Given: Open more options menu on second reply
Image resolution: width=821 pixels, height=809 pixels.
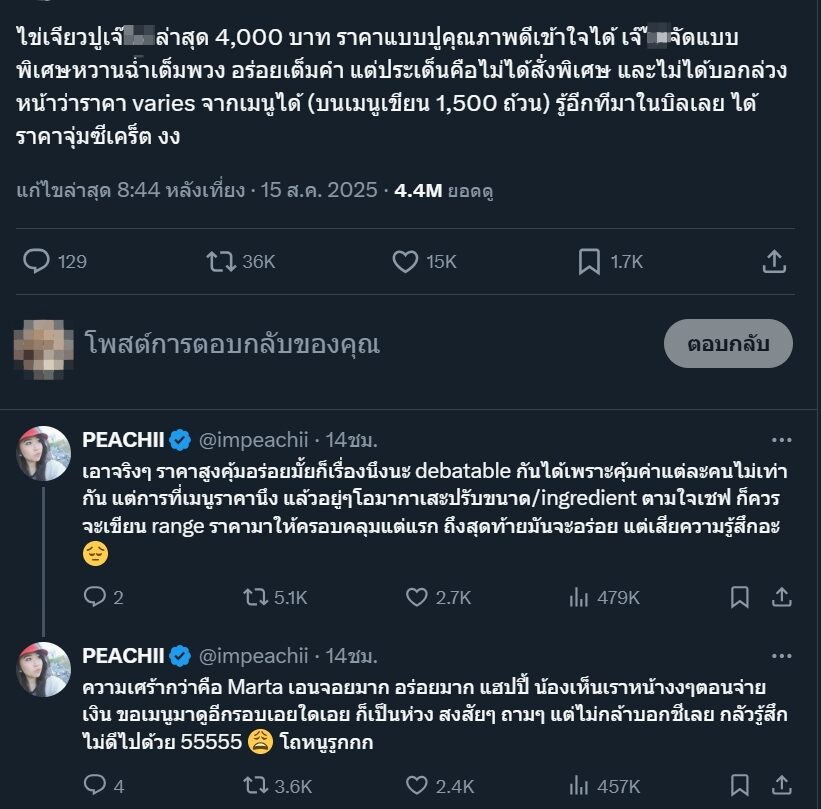Looking at the screenshot, I should pos(782,655).
